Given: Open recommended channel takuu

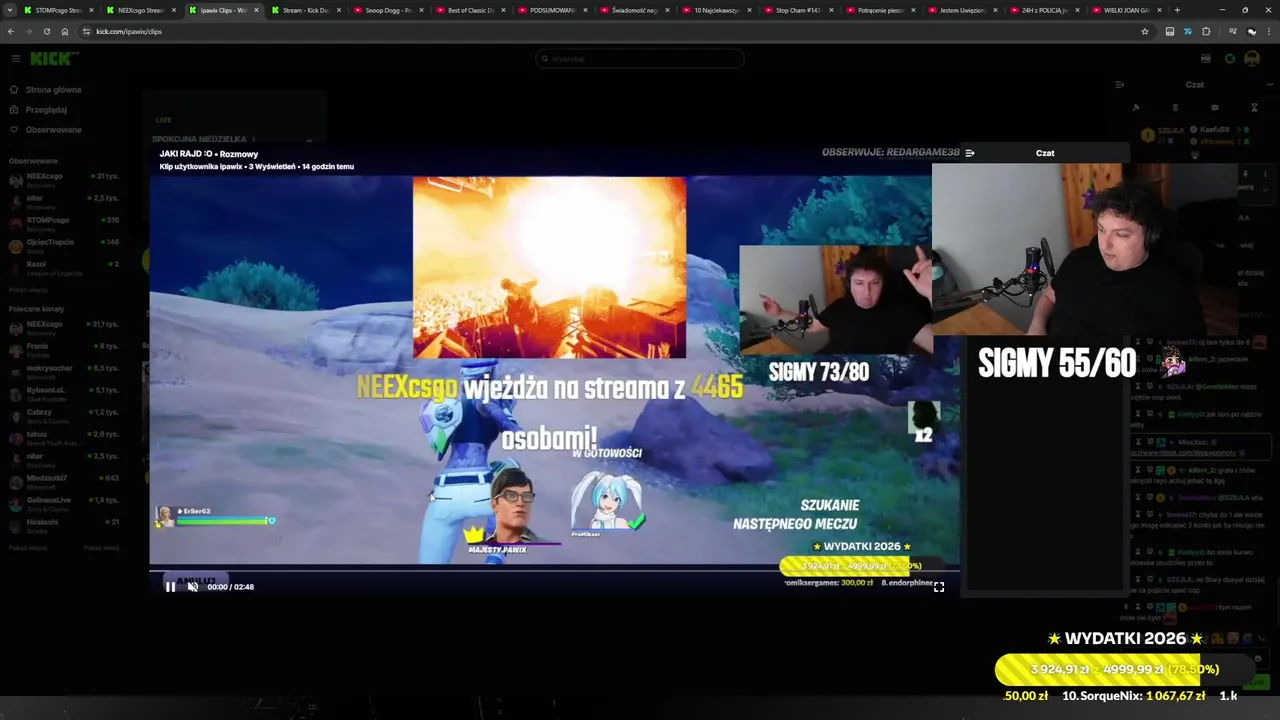Looking at the screenshot, I should 64,438.
